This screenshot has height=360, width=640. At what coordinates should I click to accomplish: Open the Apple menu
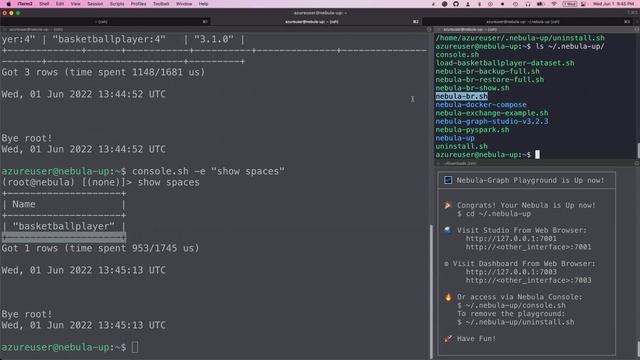pyautogui.click(x=9, y=4)
